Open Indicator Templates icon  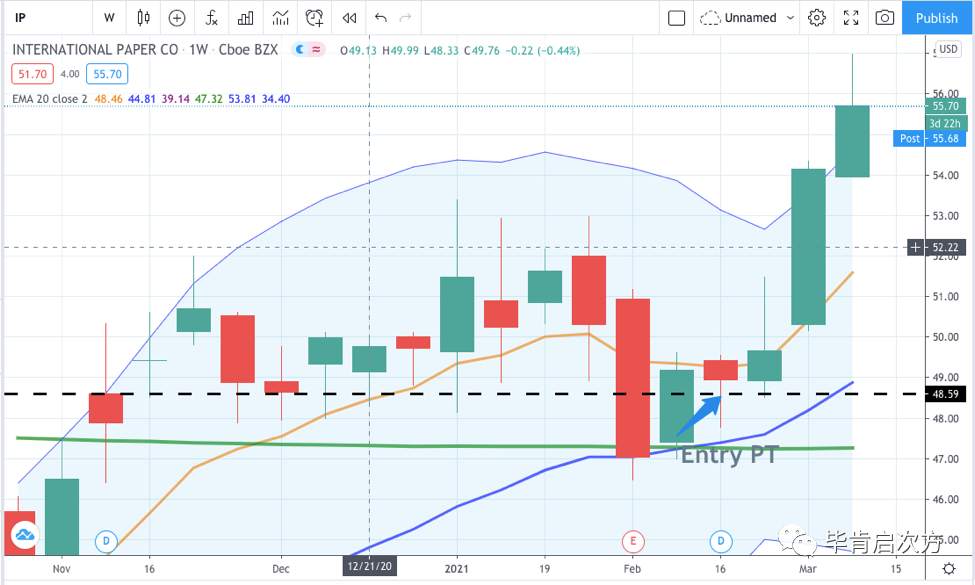pyautogui.click(x=280, y=18)
